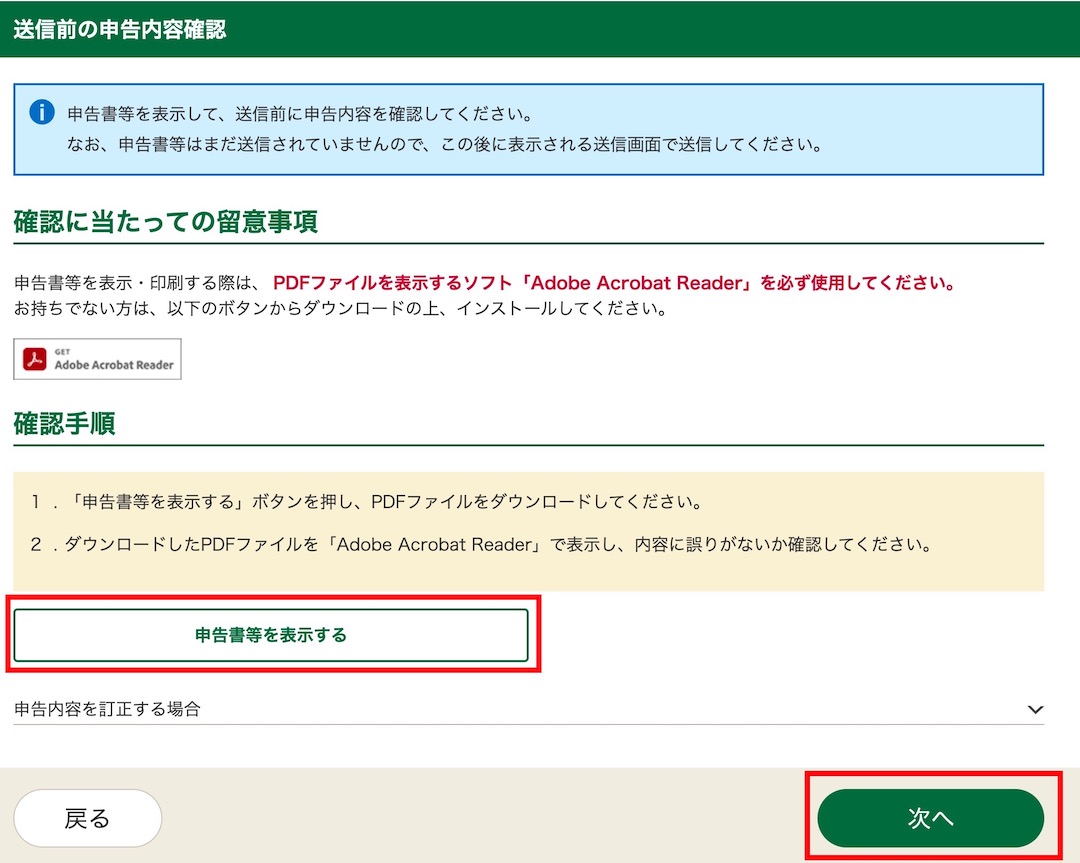Click the 申告書等を表示する button
The height and width of the screenshot is (863, 1080).
271,635
